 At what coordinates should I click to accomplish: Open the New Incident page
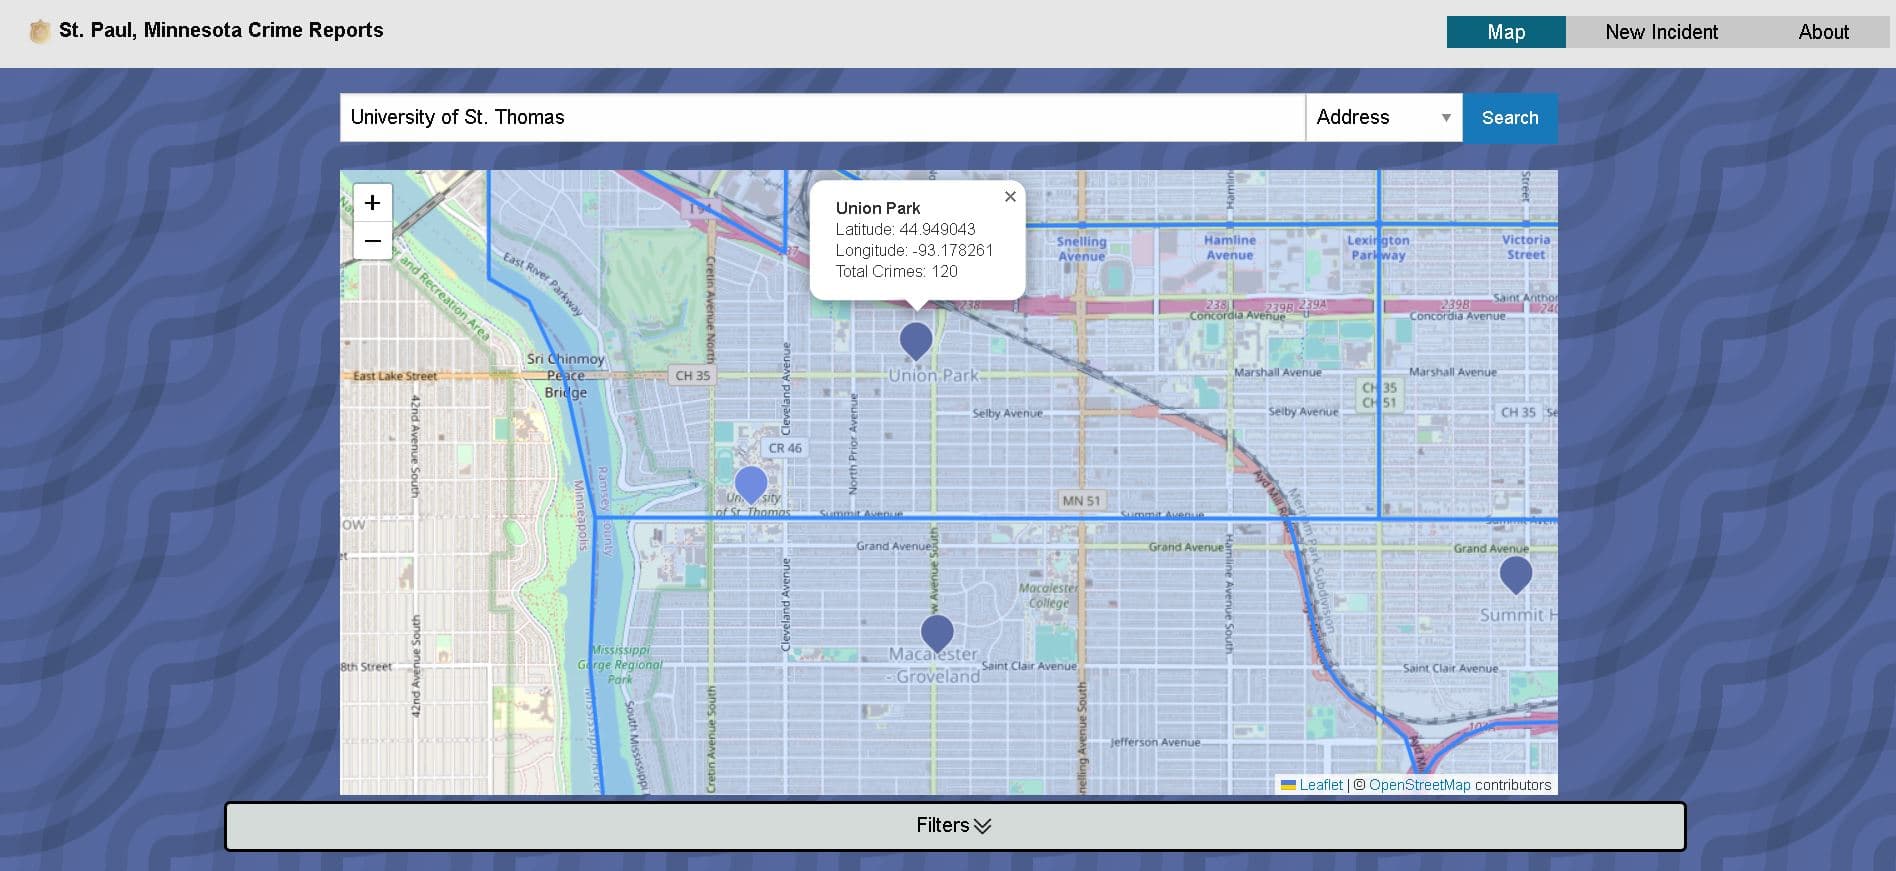pyautogui.click(x=1661, y=32)
